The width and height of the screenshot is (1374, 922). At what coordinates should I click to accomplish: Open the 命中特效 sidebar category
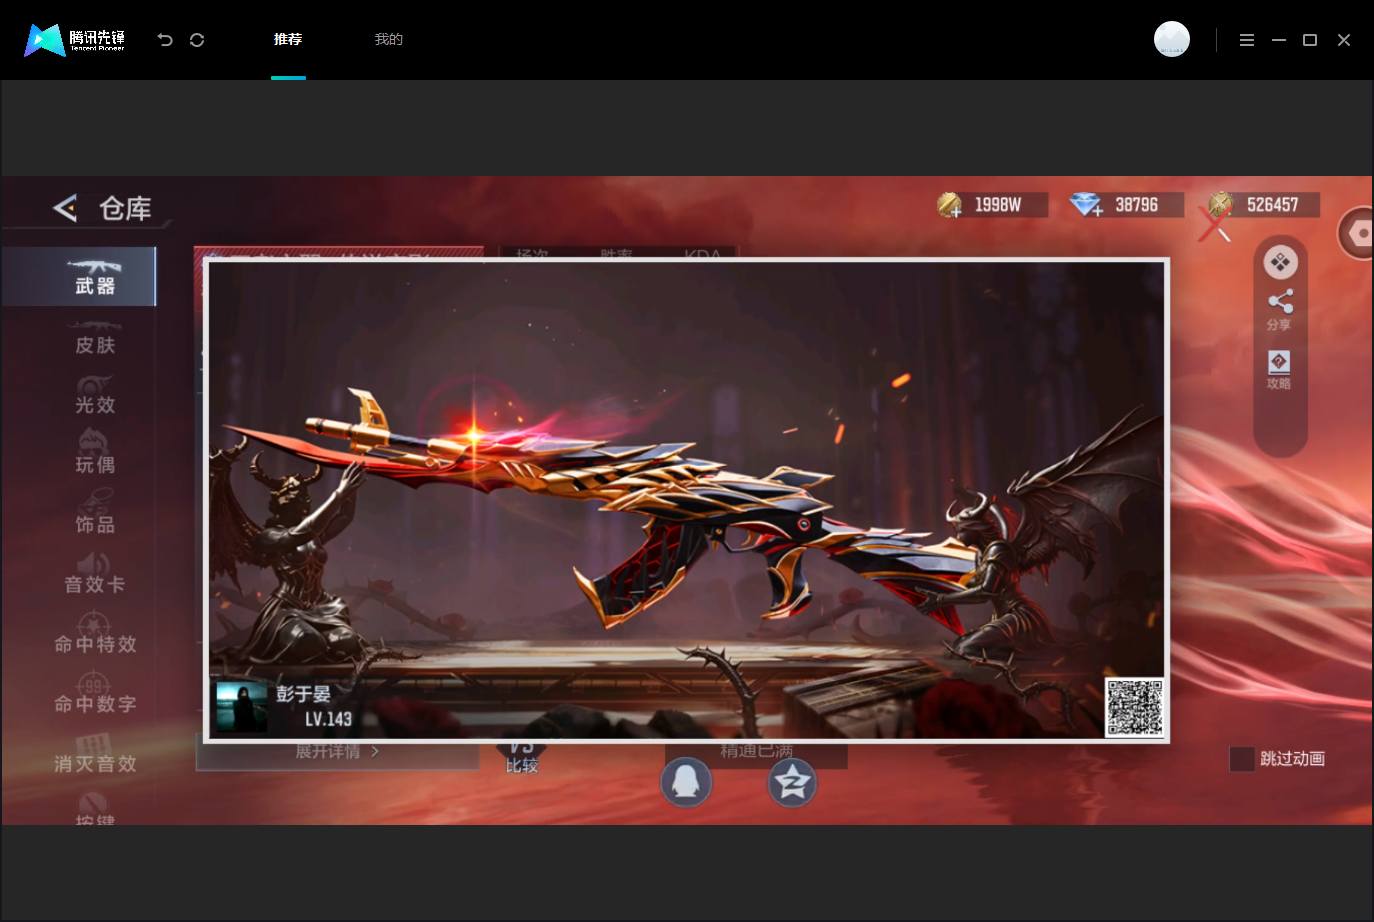[95, 635]
